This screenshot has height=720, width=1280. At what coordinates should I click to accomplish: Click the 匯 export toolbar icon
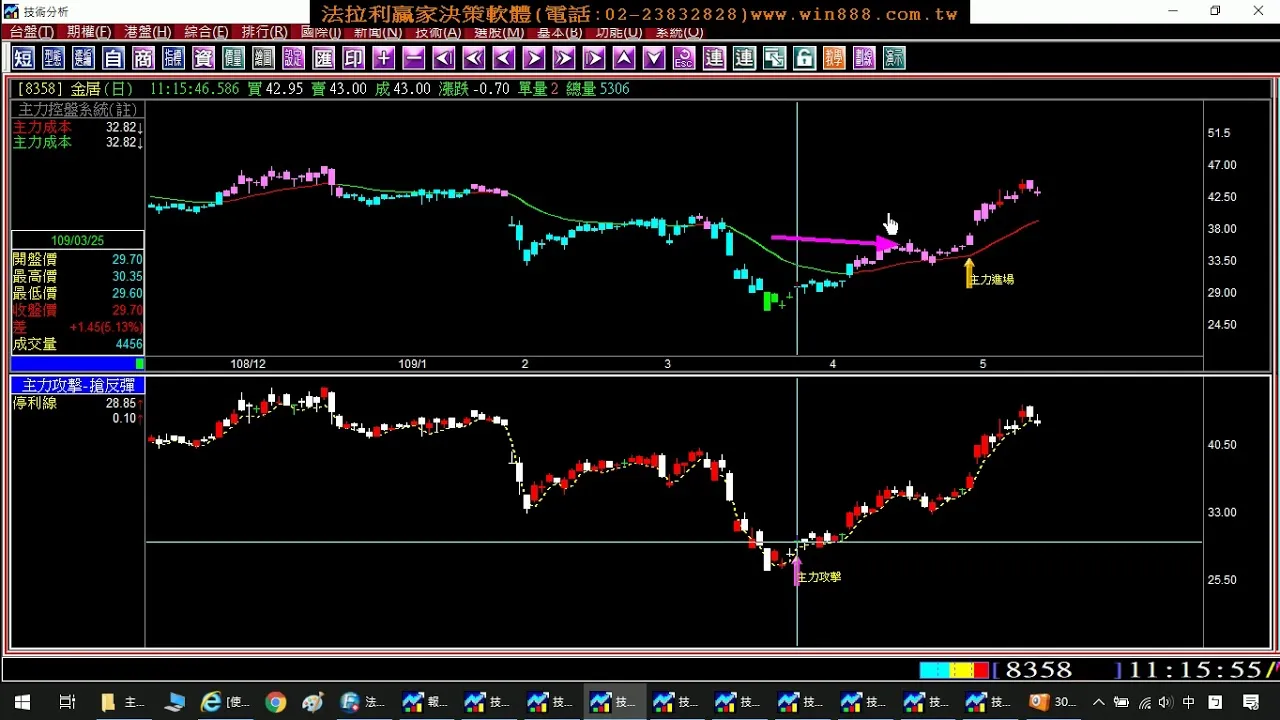[x=324, y=58]
